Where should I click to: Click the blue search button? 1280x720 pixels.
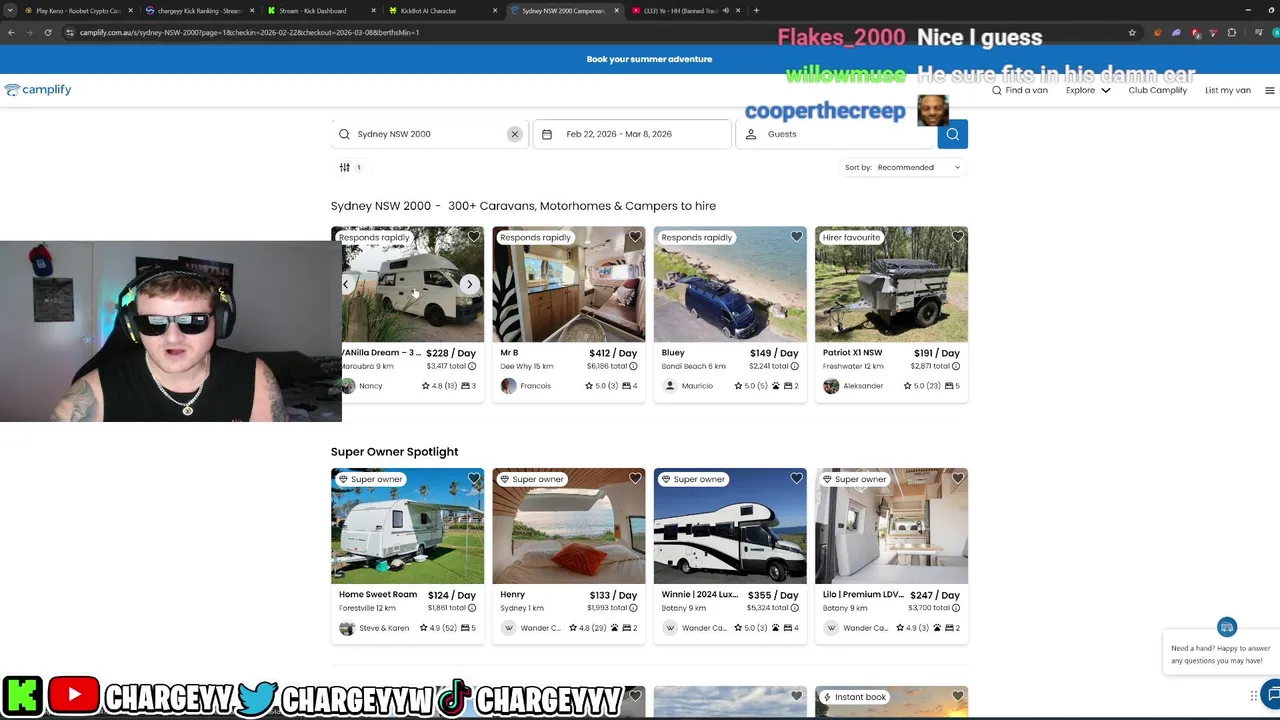pos(952,134)
